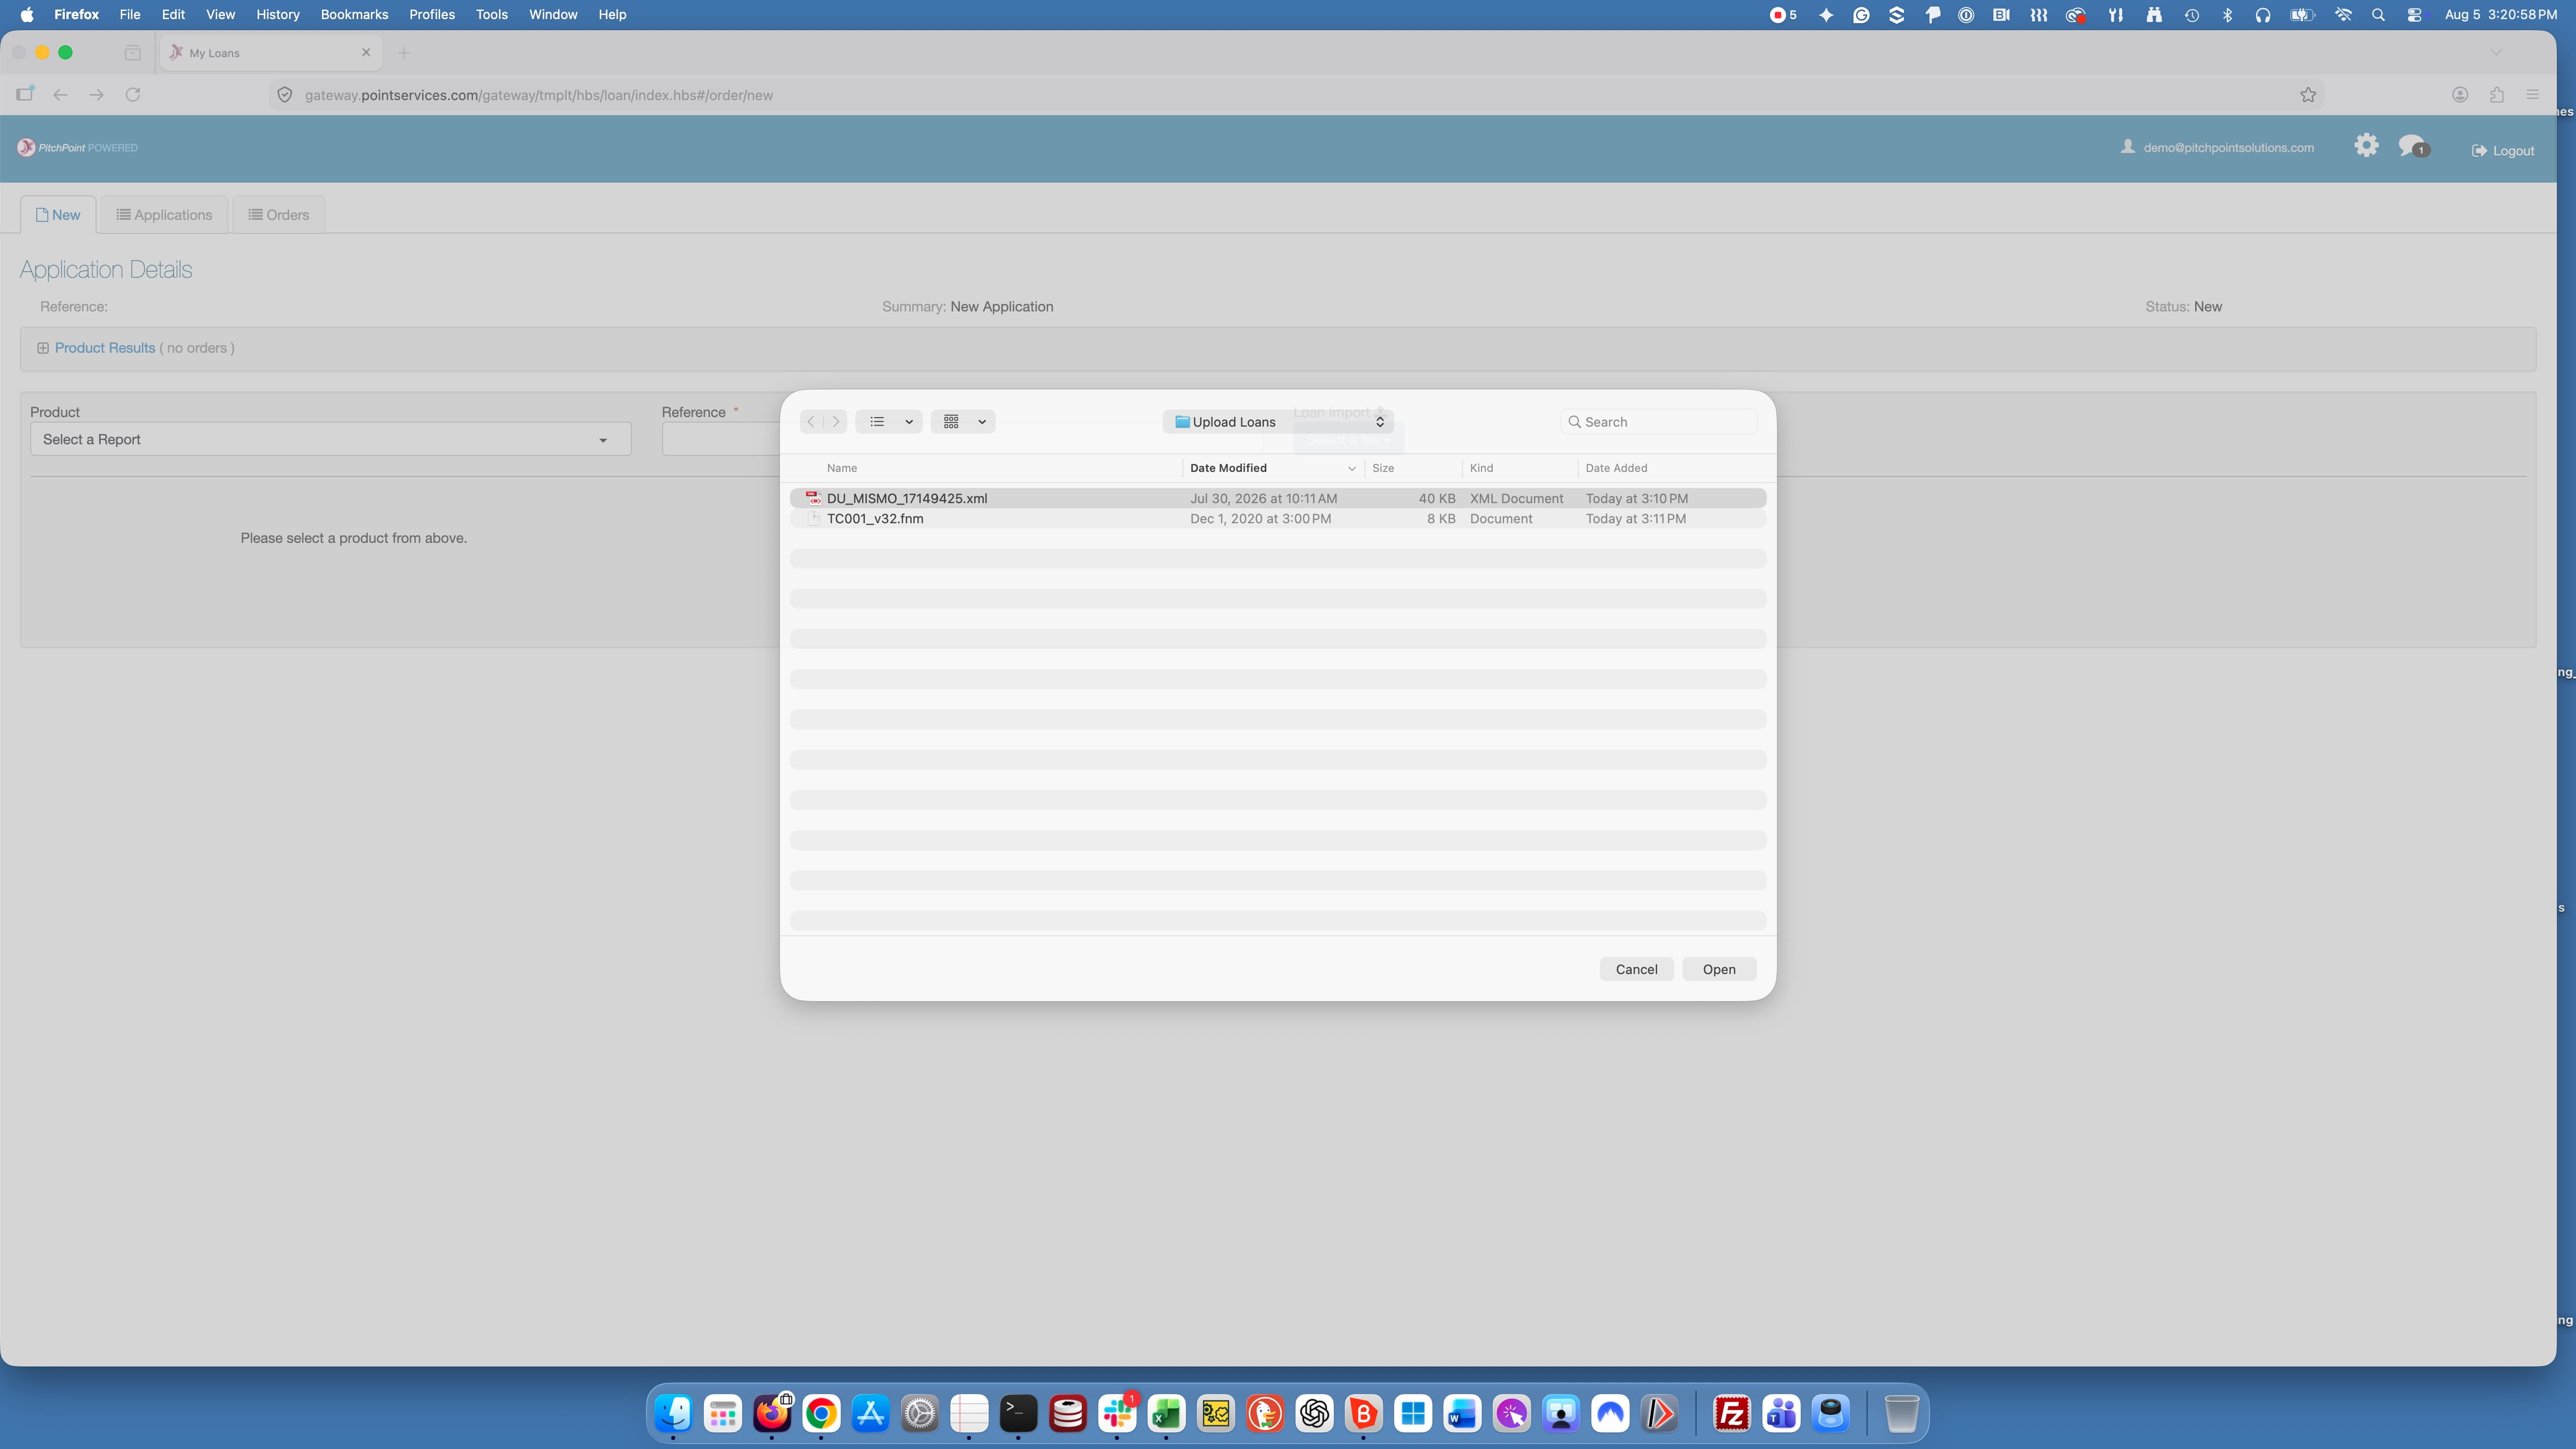Click the Firefox address bar URL
The image size is (2576, 1449).
[538, 95]
